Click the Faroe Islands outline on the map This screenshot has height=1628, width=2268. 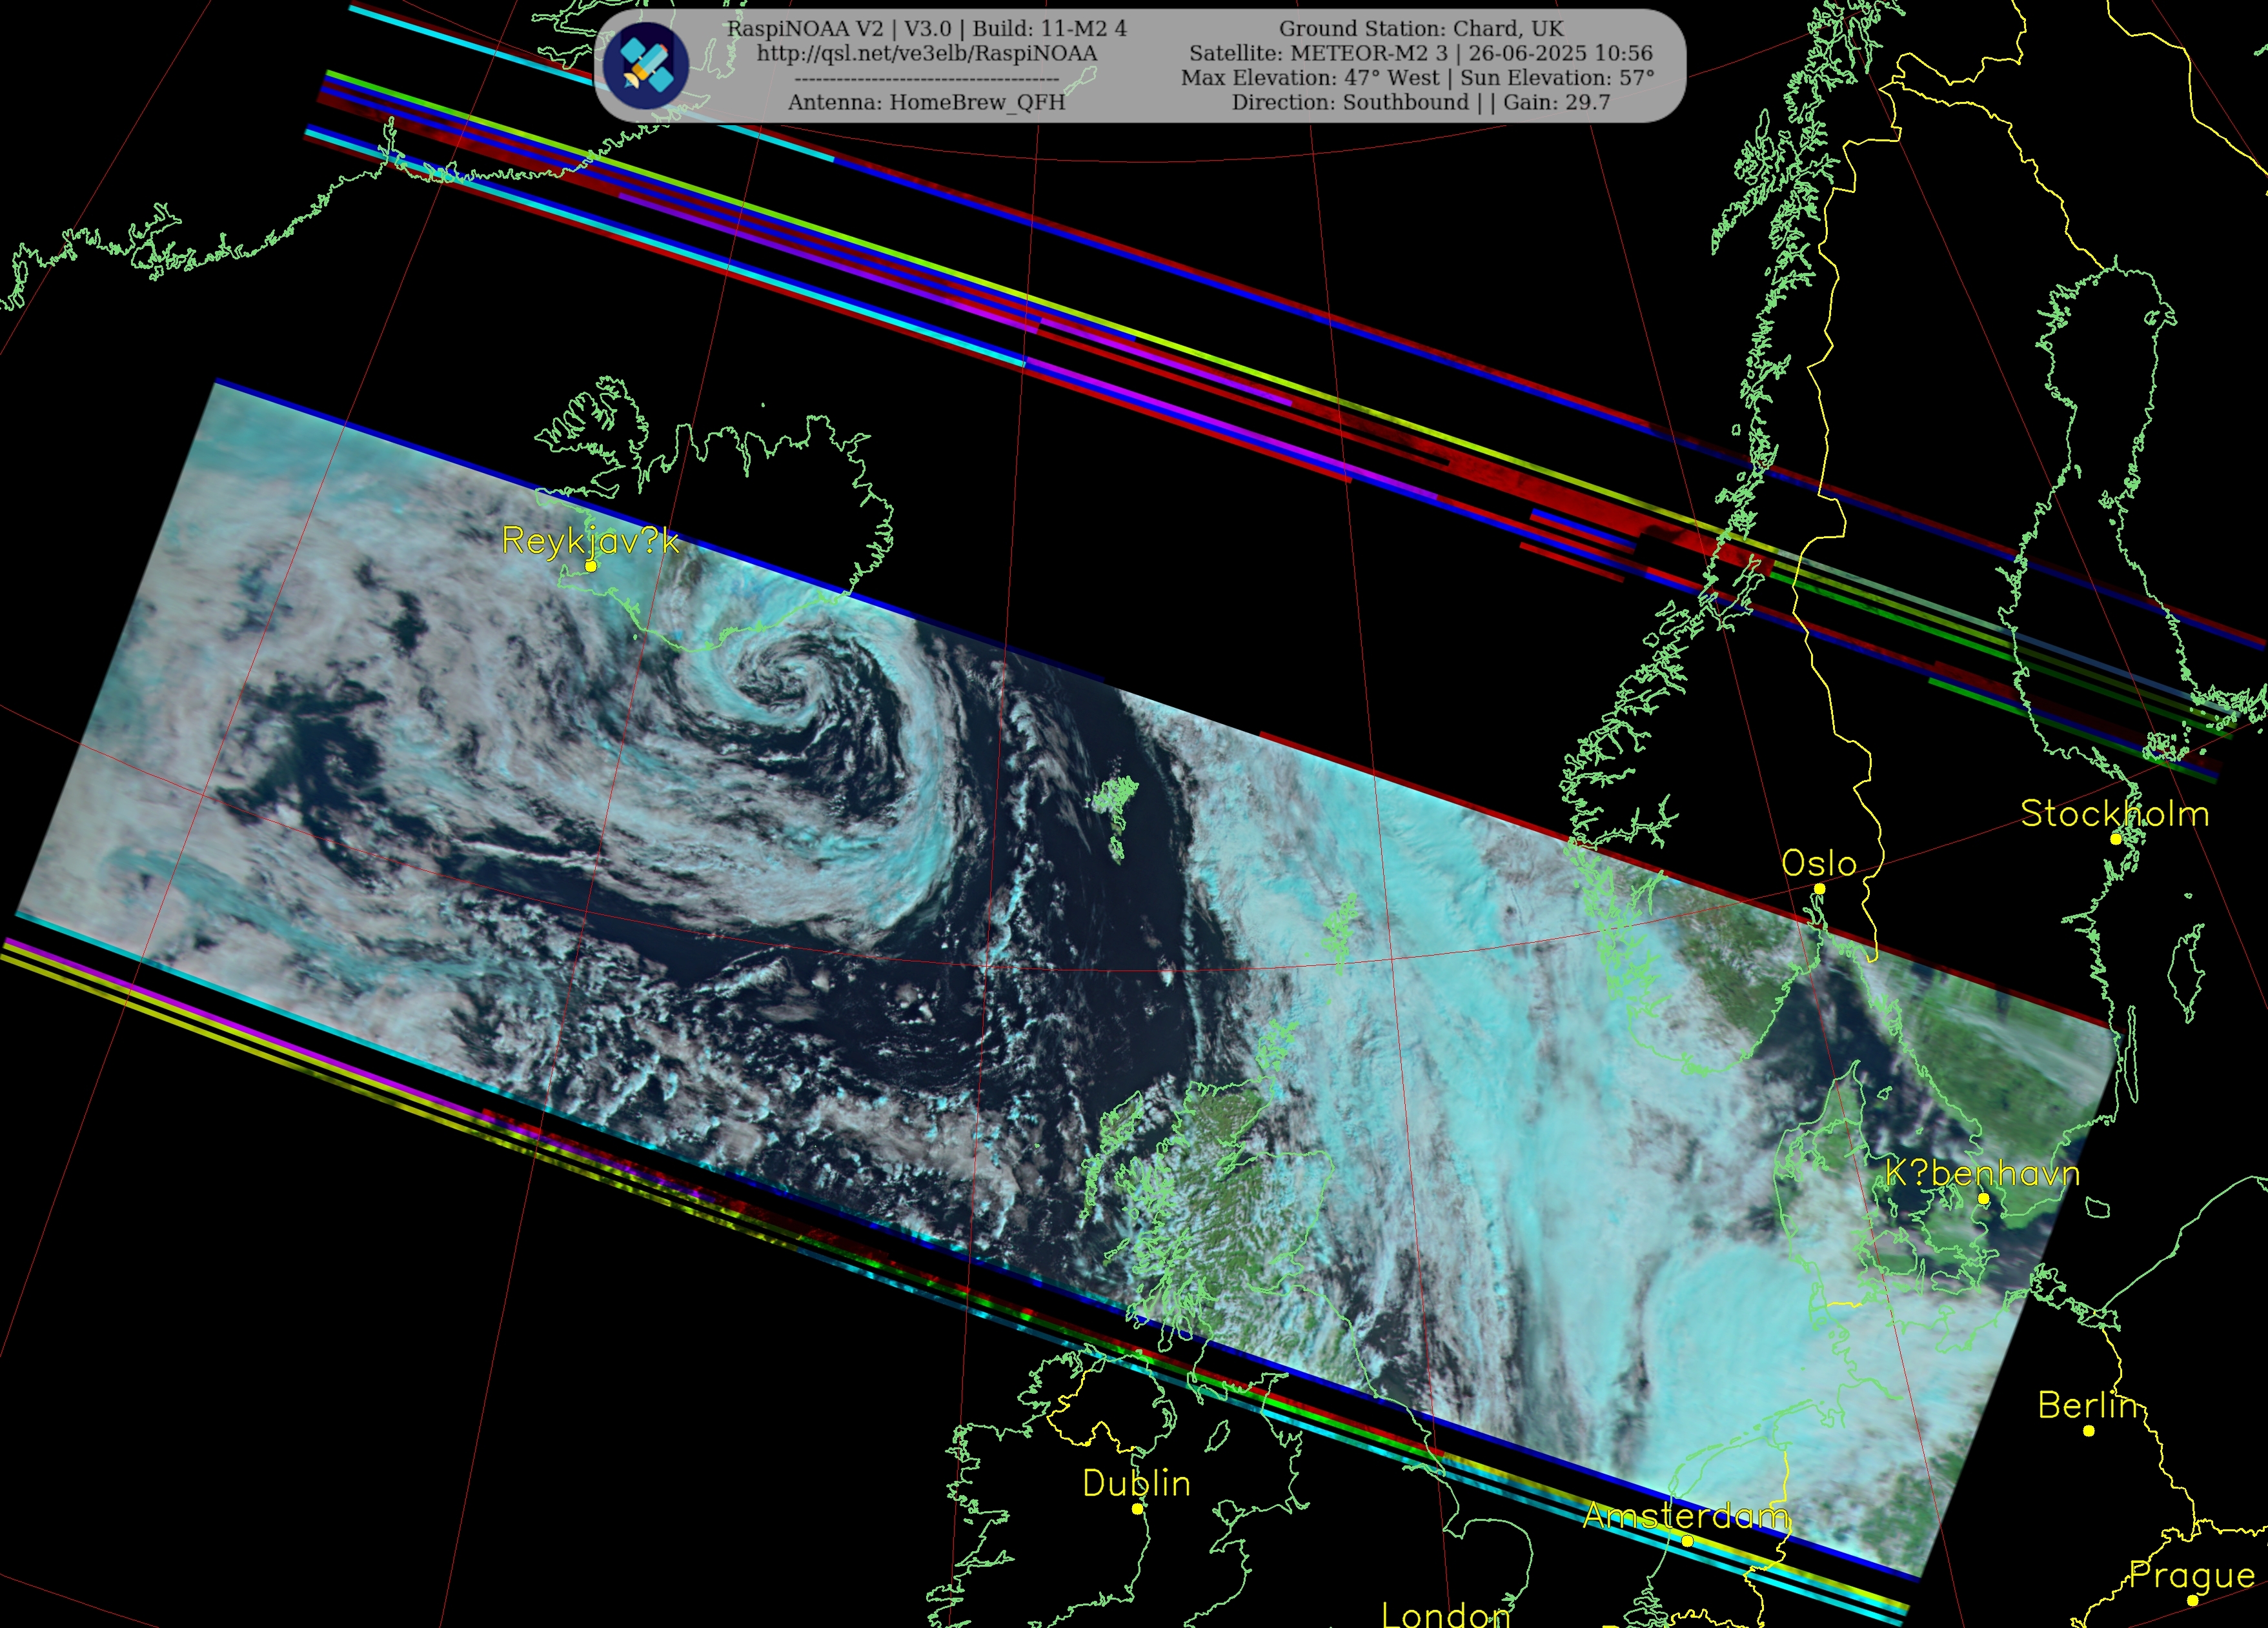point(1115,817)
